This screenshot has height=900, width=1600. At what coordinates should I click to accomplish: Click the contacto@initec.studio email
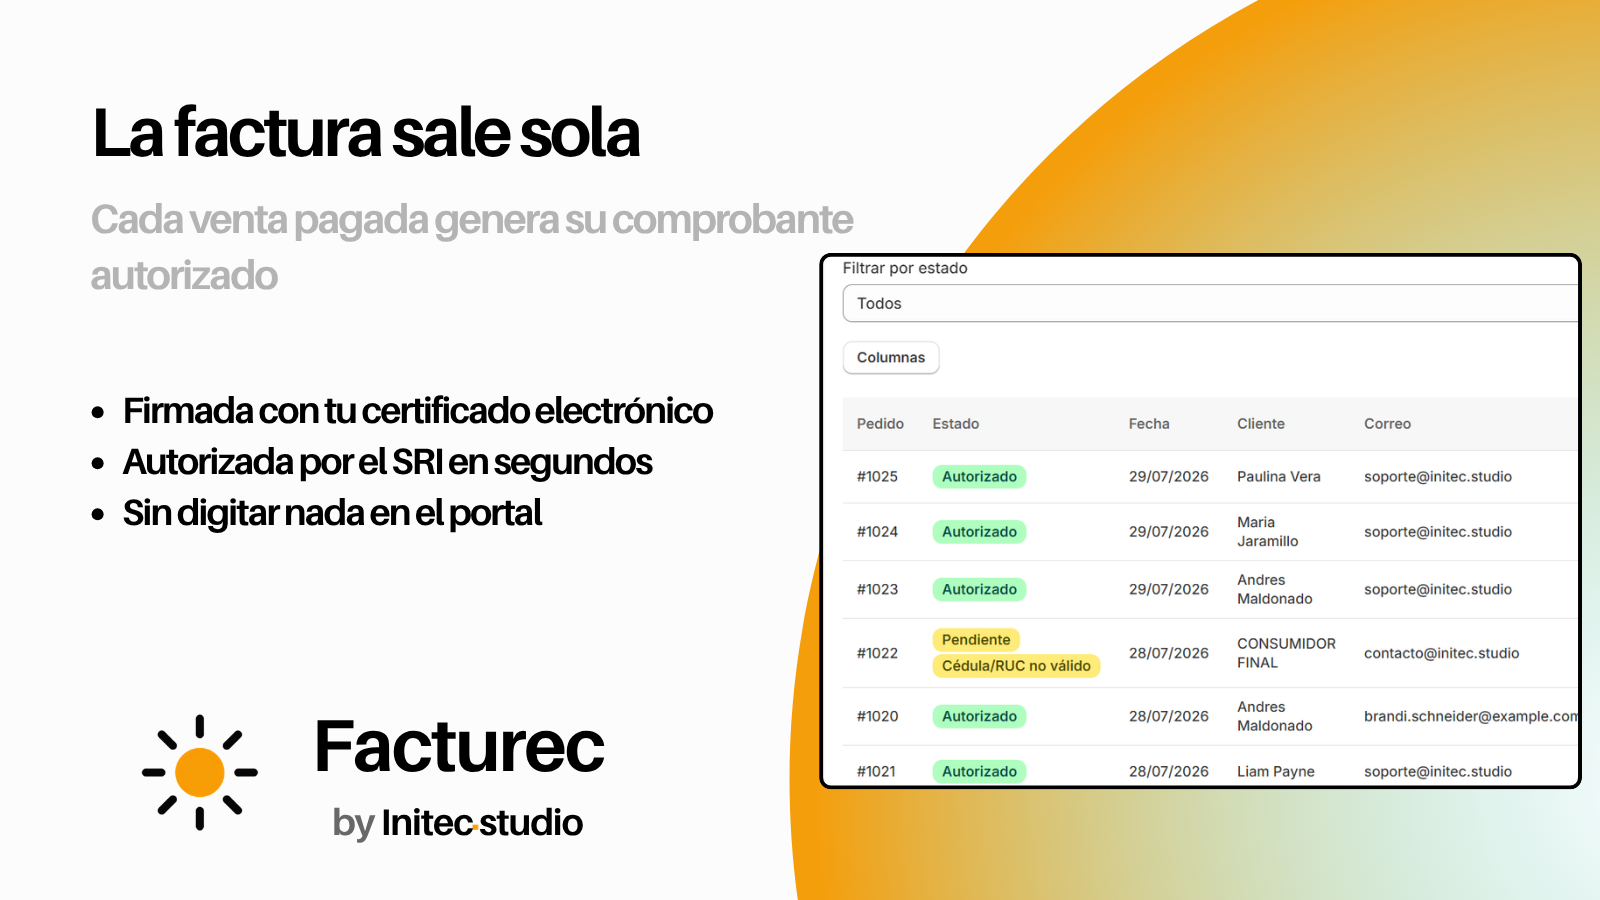tap(1441, 653)
